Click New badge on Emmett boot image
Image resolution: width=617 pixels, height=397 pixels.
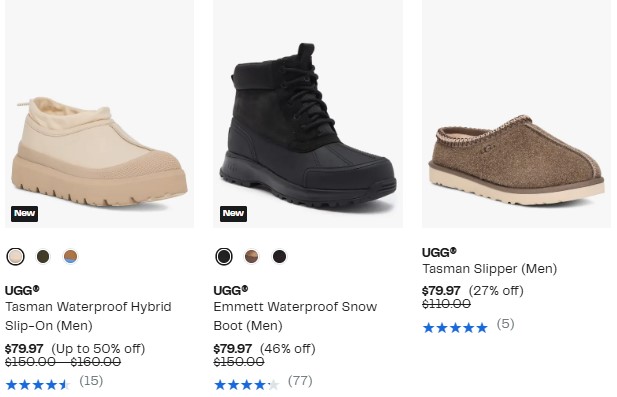click(233, 214)
